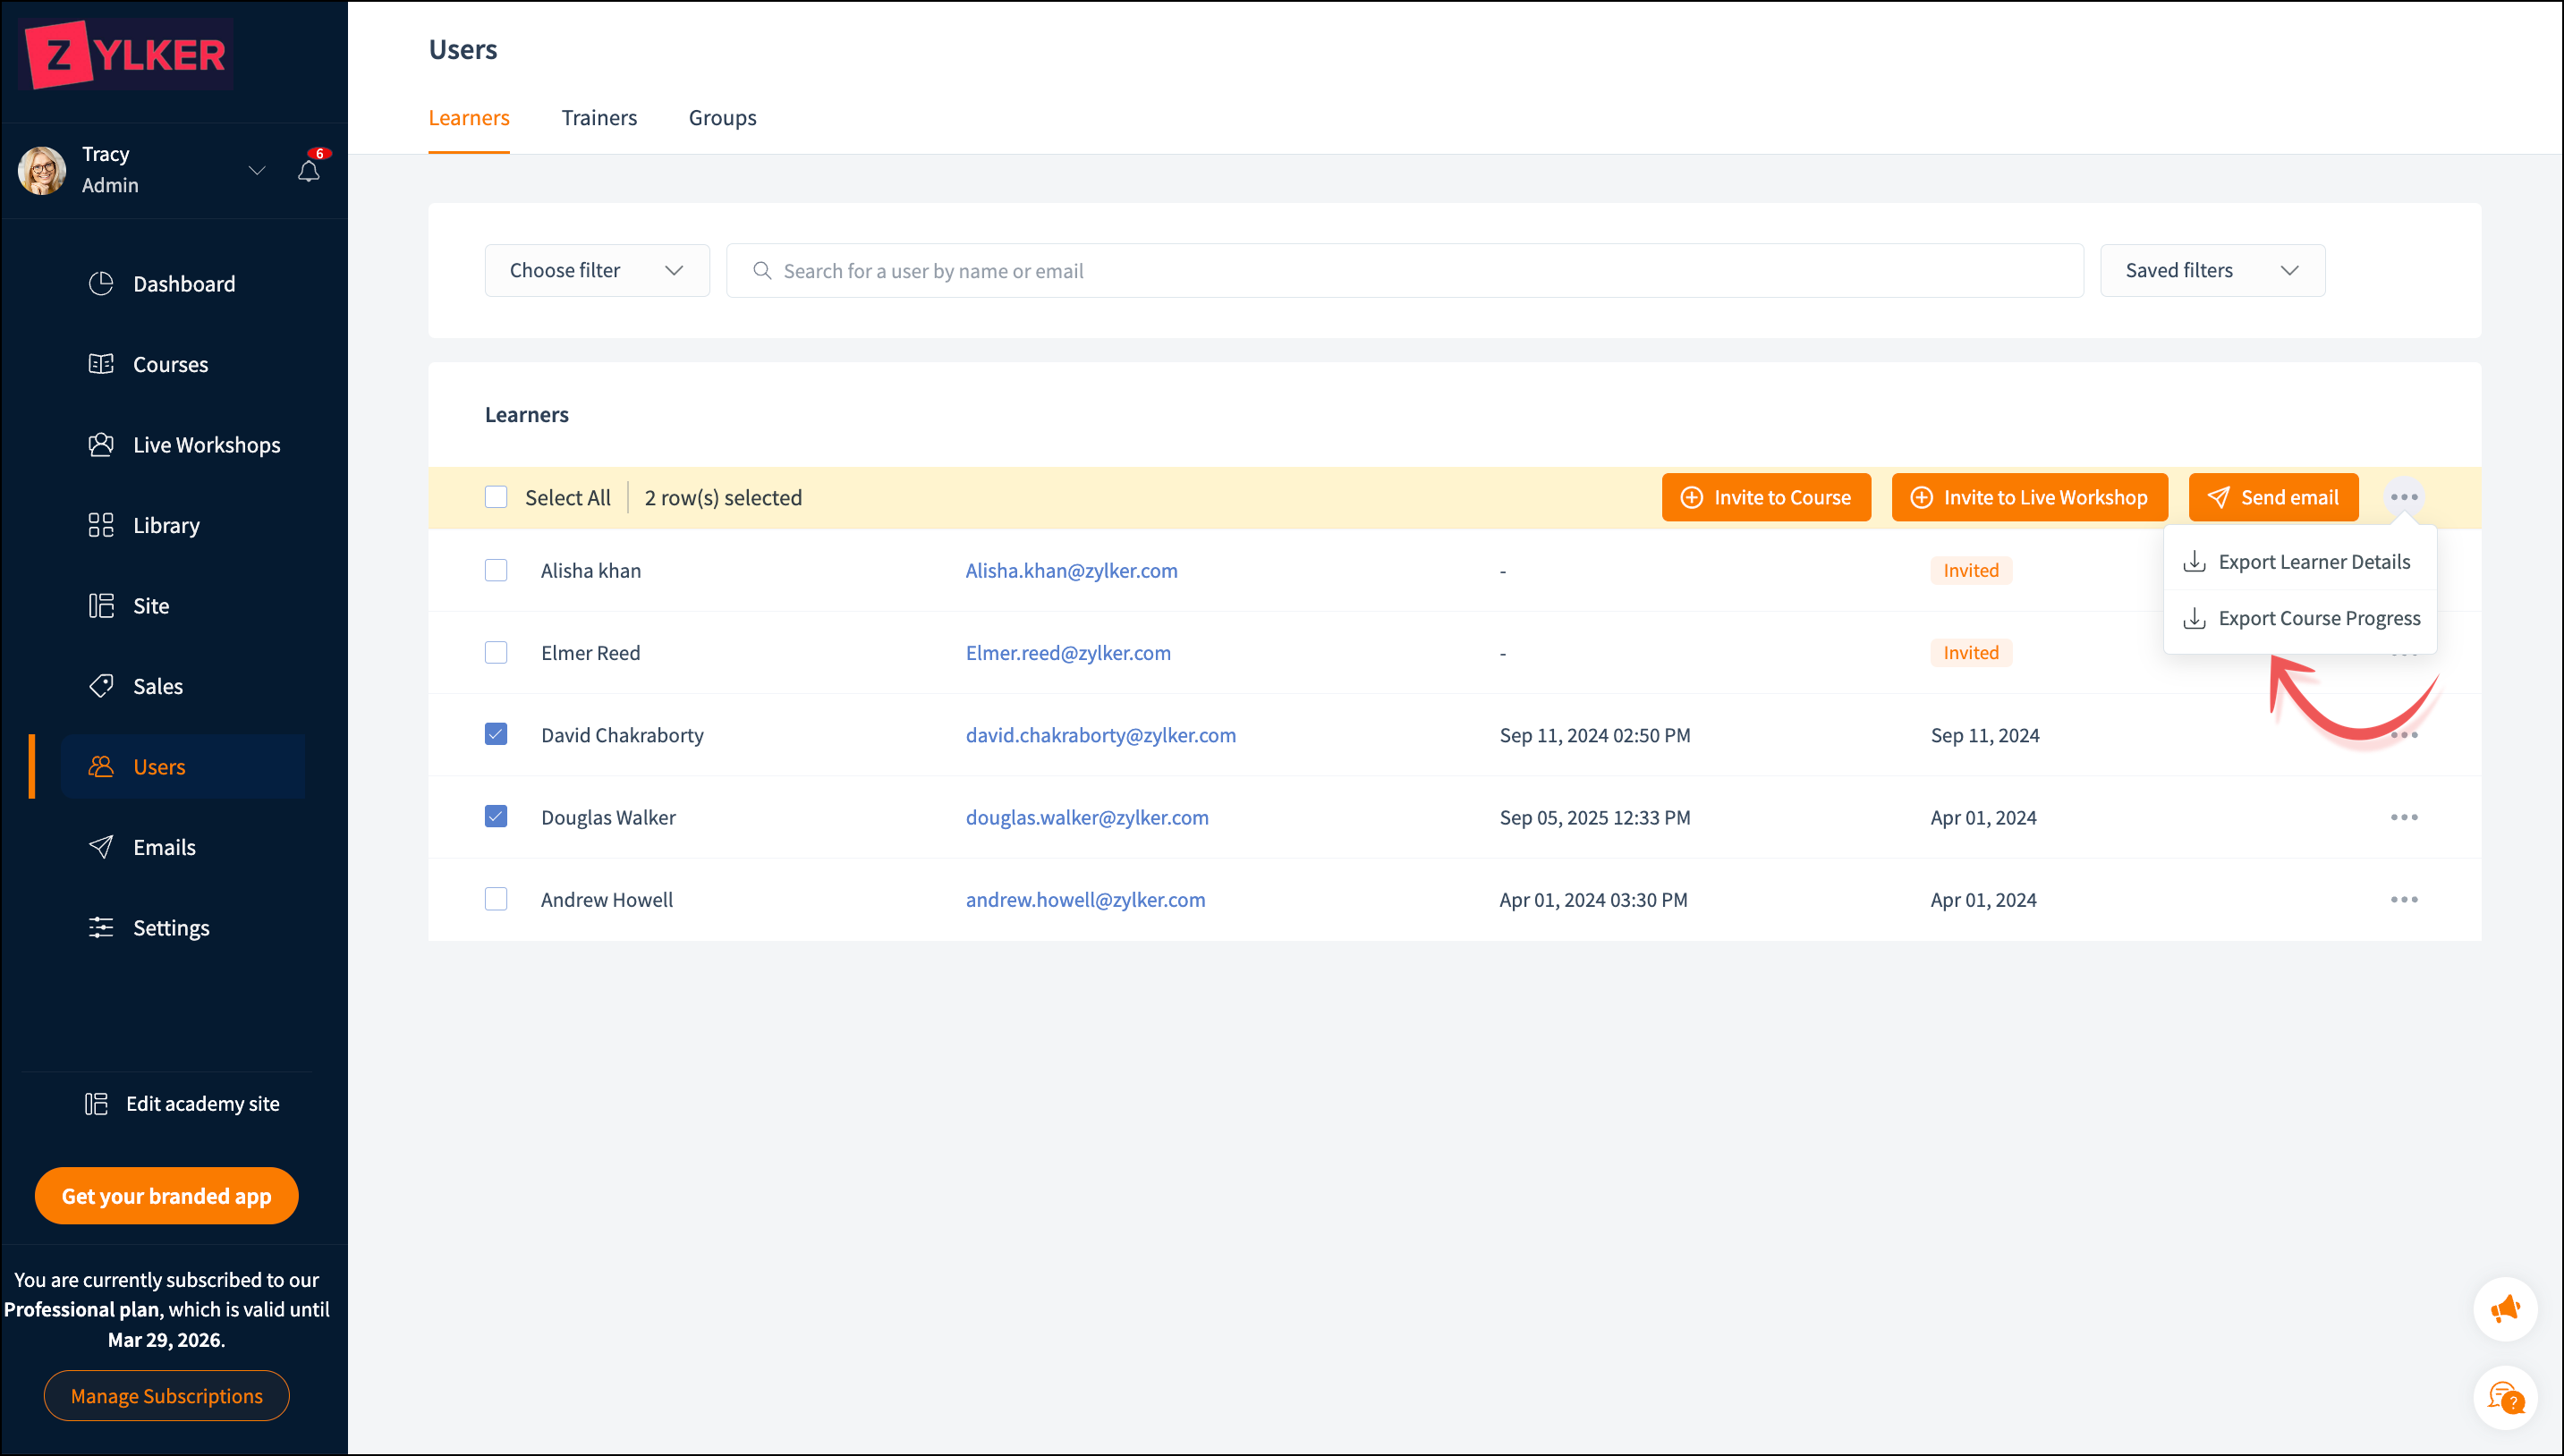Expand the Saved filters dropdown
Image resolution: width=2564 pixels, height=1456 pixels.
(x=2212, y=270)
